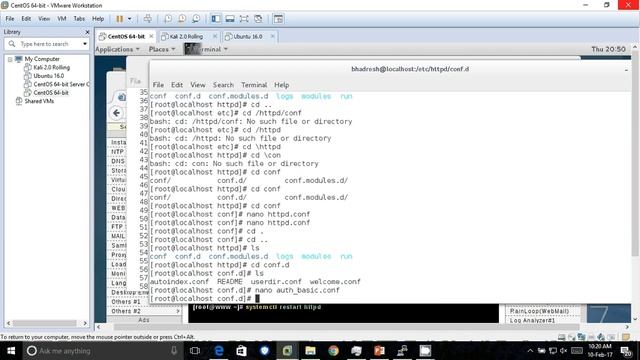Switch to the Kali 2.0 Rolling tab
Viewport: 640px width, 360px height.
point(186,36)
